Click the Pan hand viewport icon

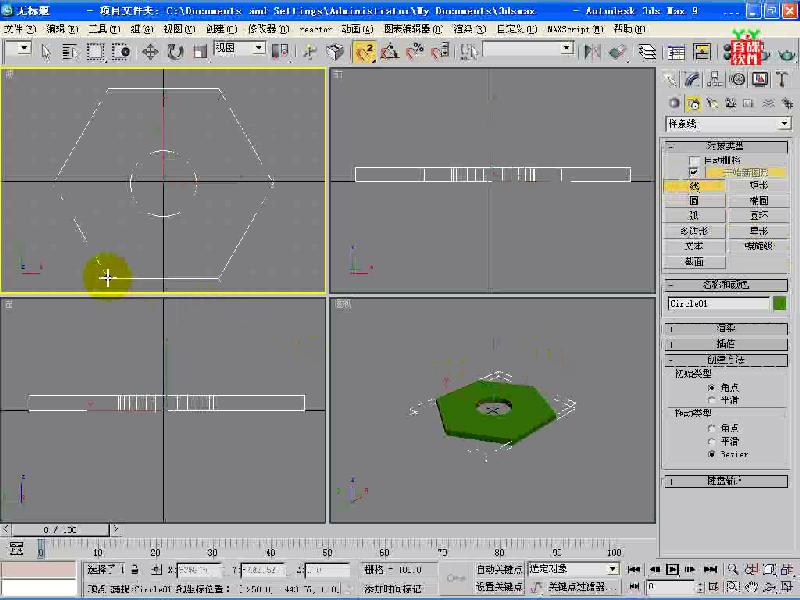point(751,587)
